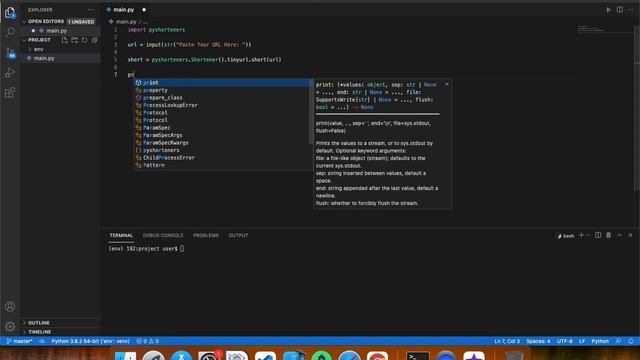Switch to the PROBLEMS tab
640x360 pixels.
point(206,236)
